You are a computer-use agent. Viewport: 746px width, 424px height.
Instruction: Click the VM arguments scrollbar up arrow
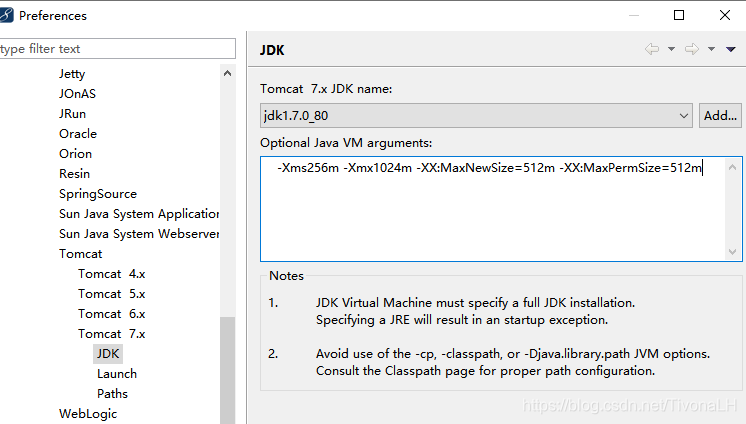point(733,168)
